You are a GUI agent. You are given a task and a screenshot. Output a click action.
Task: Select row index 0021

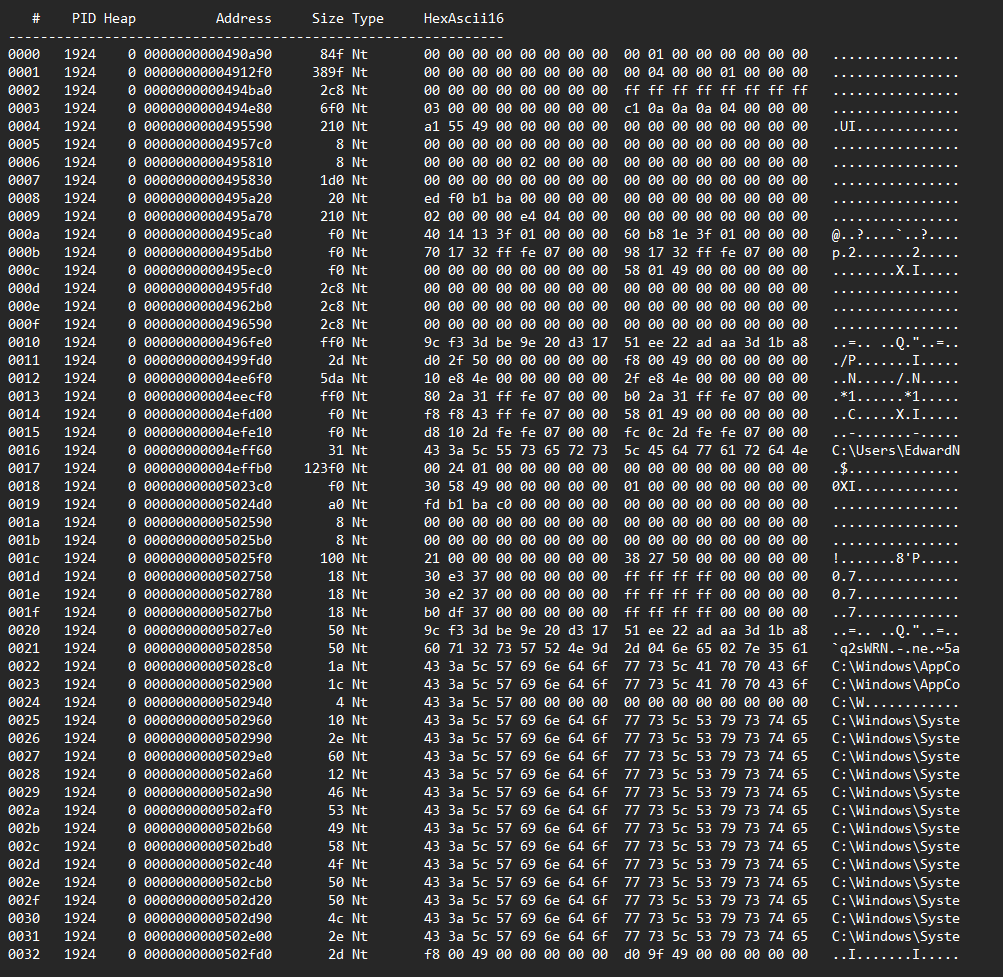click(x=23, y=648)
